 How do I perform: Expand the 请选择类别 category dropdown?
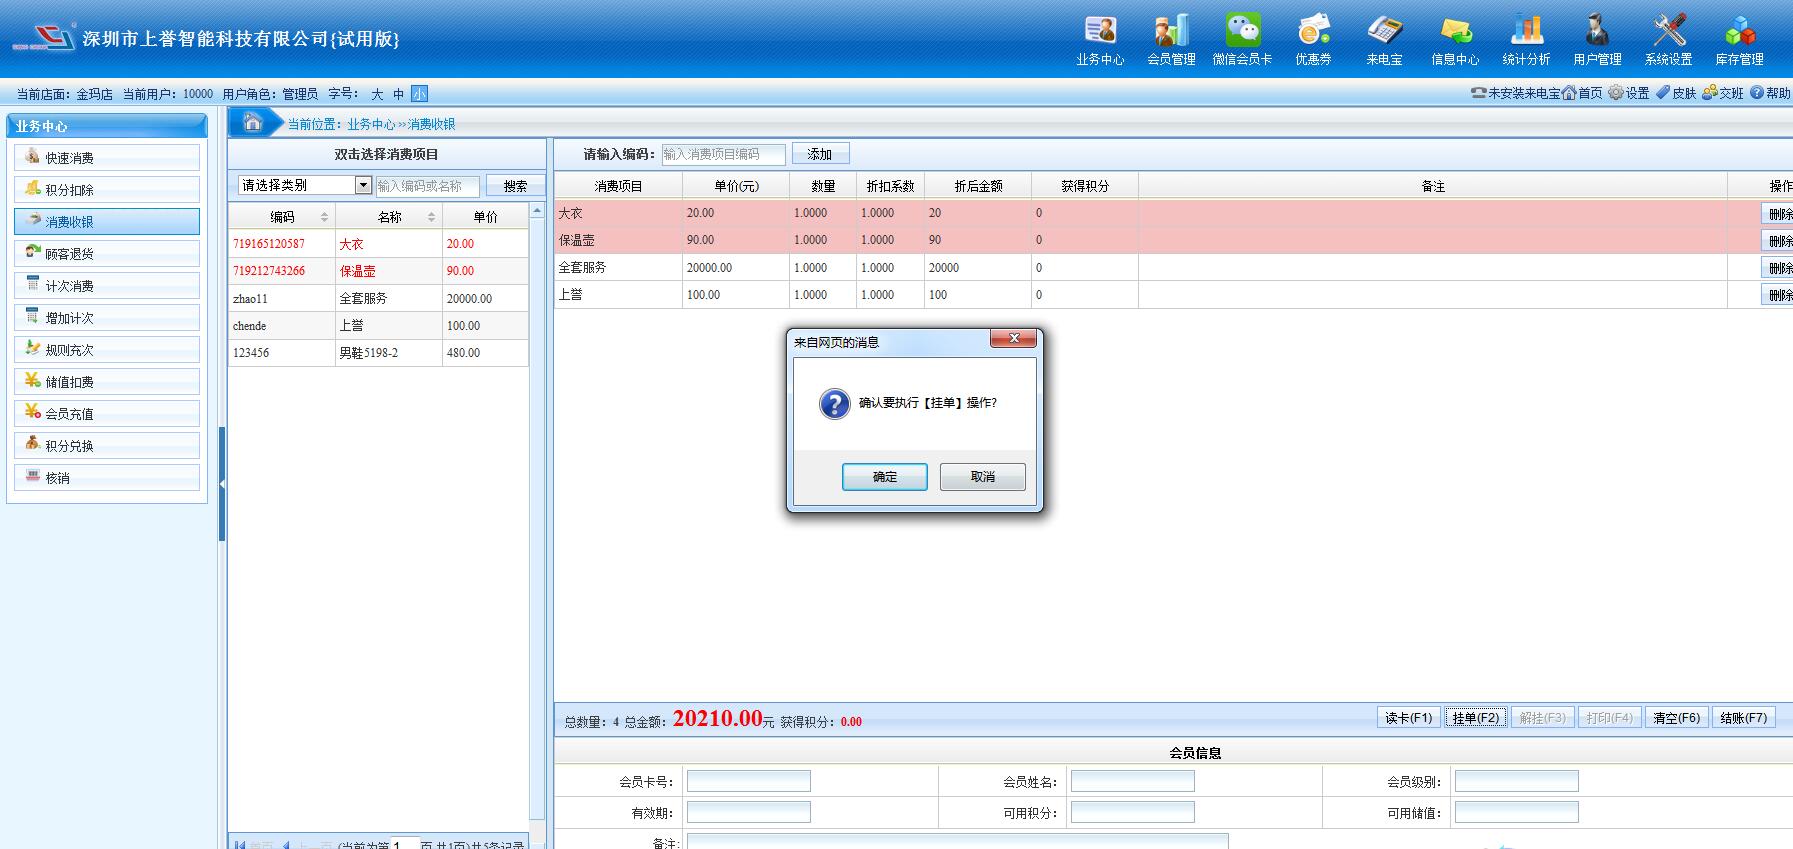click(363, 185)
